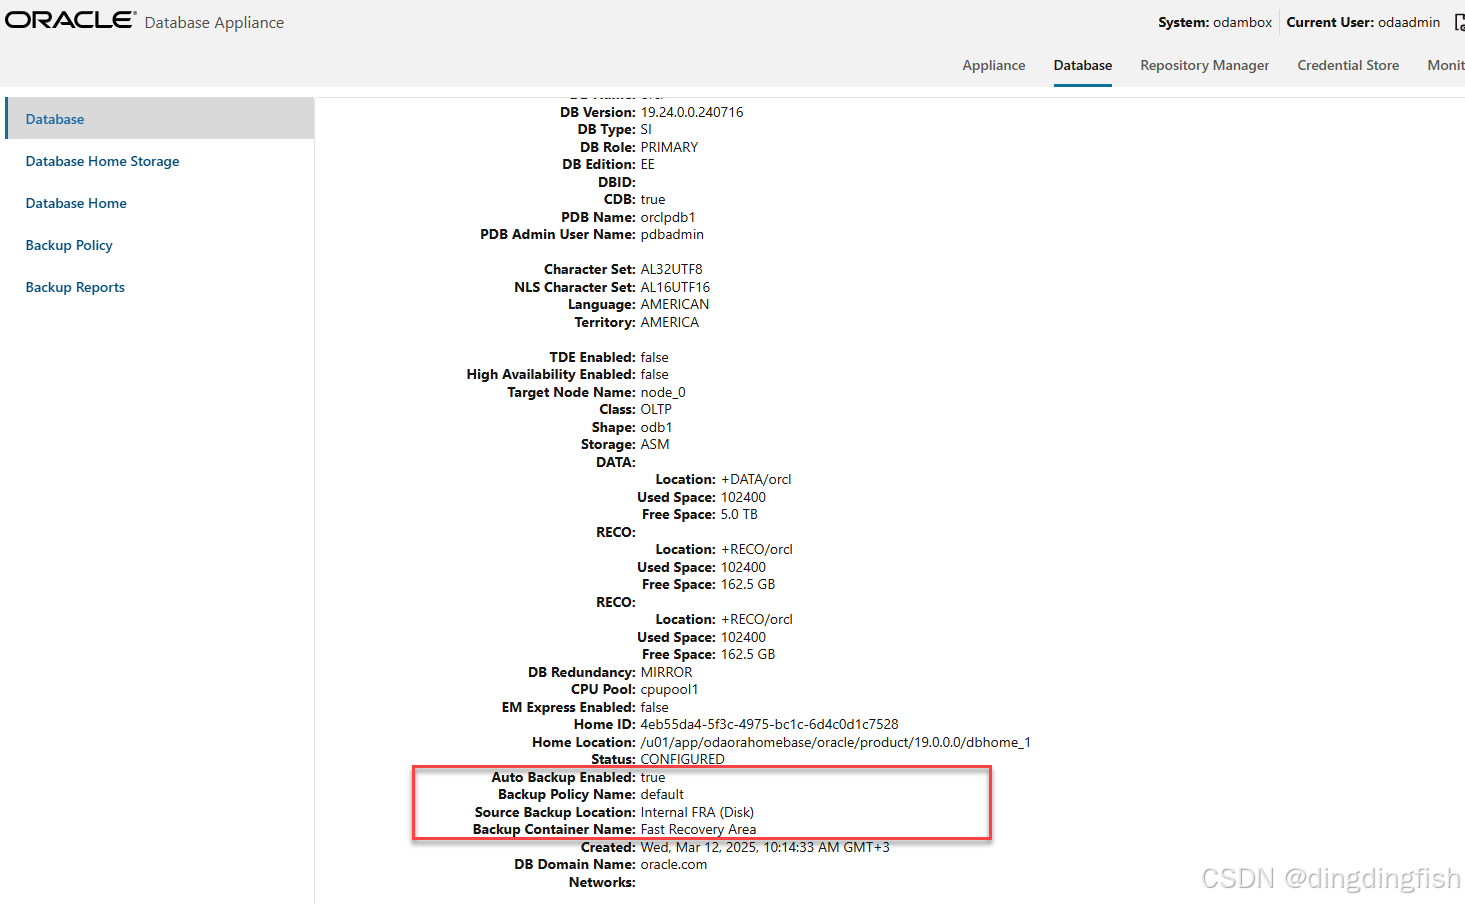Click Auto Backup Enabled true value
Image resolution: width=1465 pixels, height=904 pixels.
point(653,777)
